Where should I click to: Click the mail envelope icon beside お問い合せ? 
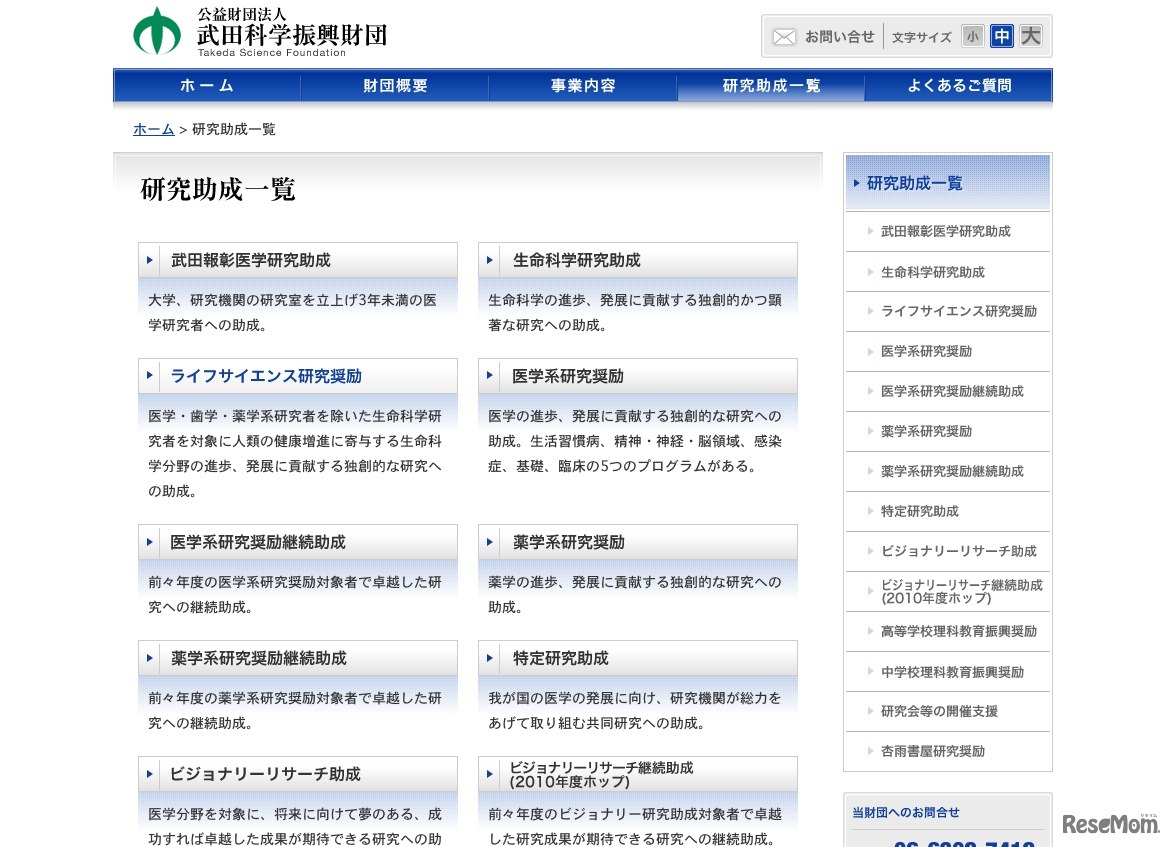pyautogui.click(x=784, y=36)
